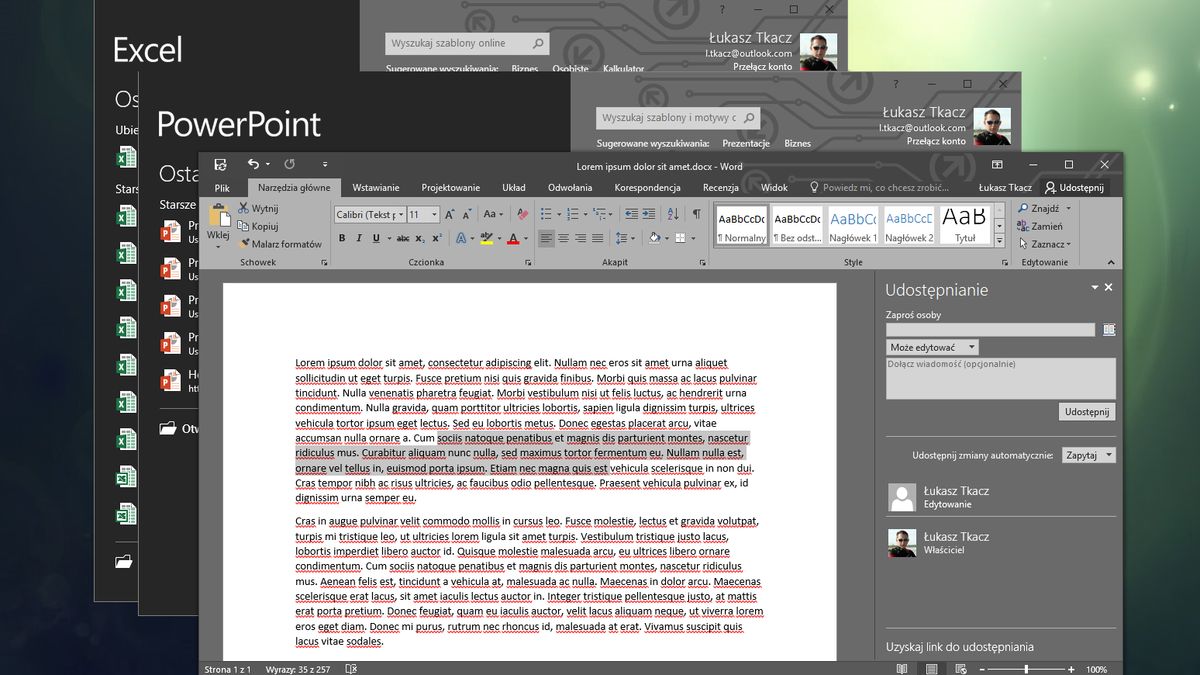Click the Zaproś osoby input field

click(x=991, y=330)
